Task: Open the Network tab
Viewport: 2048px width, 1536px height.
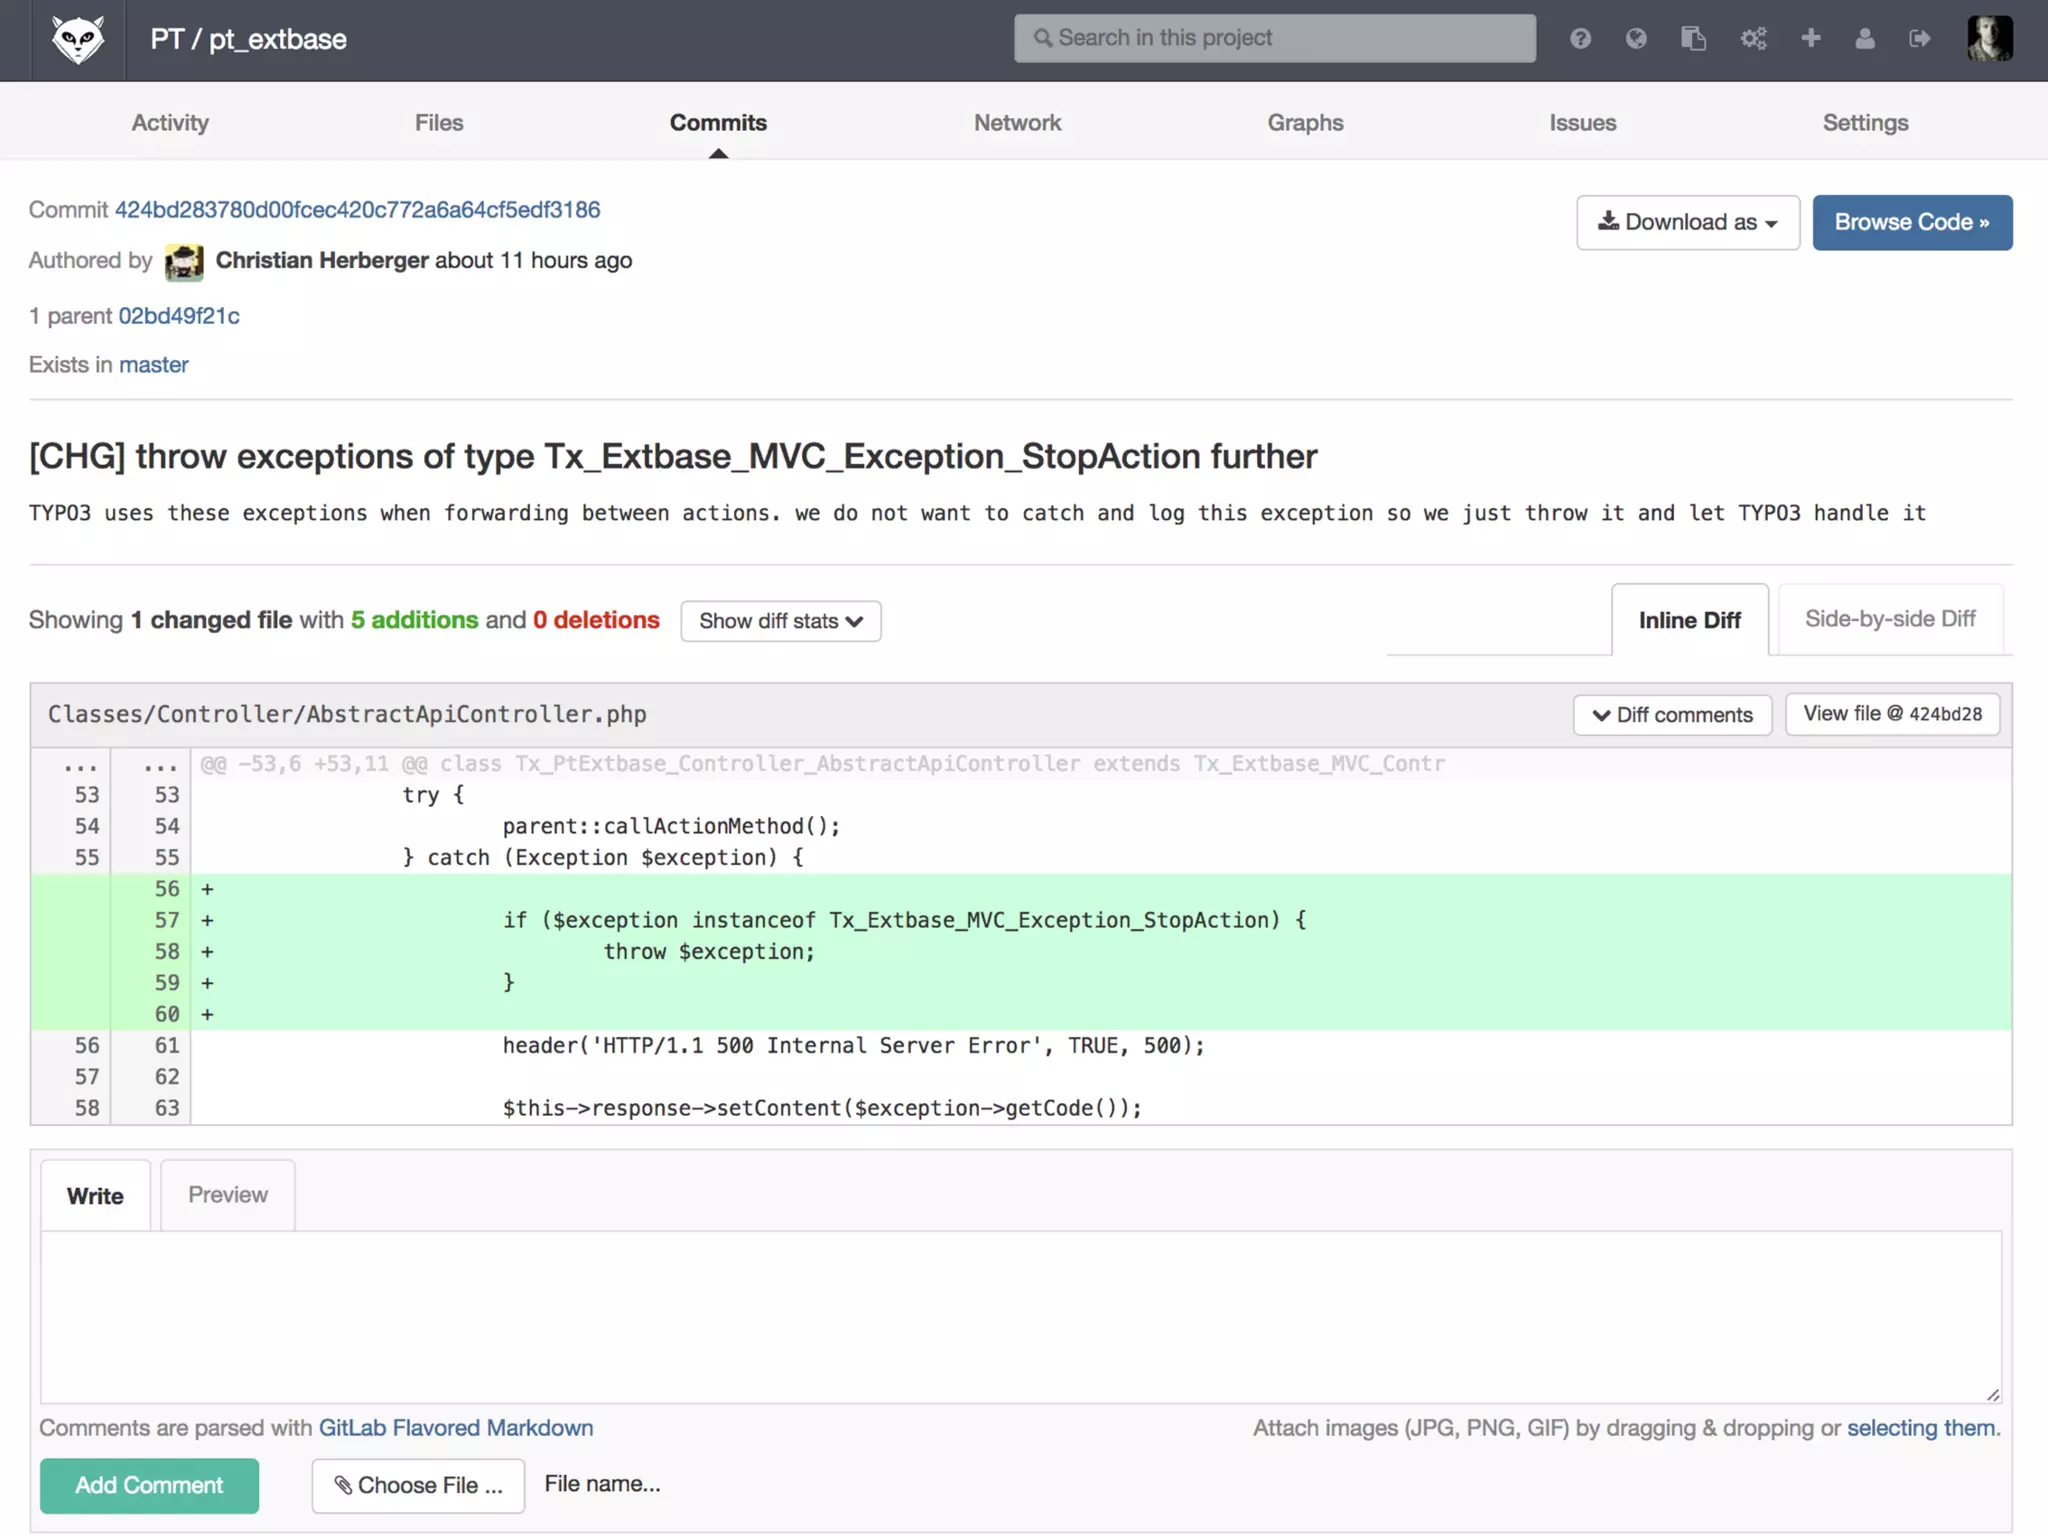Action: click(x=1017, y=122)
